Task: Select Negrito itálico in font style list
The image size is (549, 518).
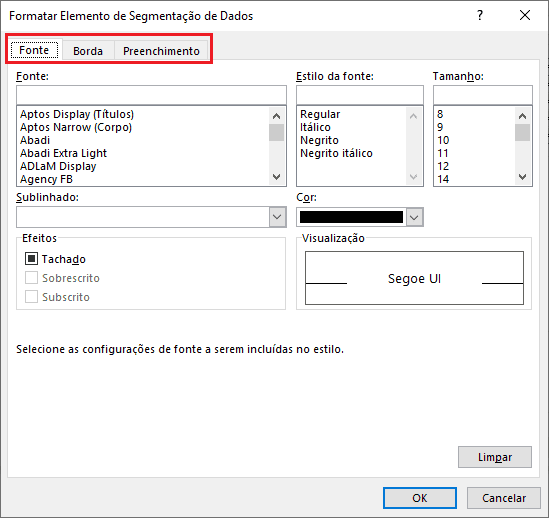Action: (336, 153)
